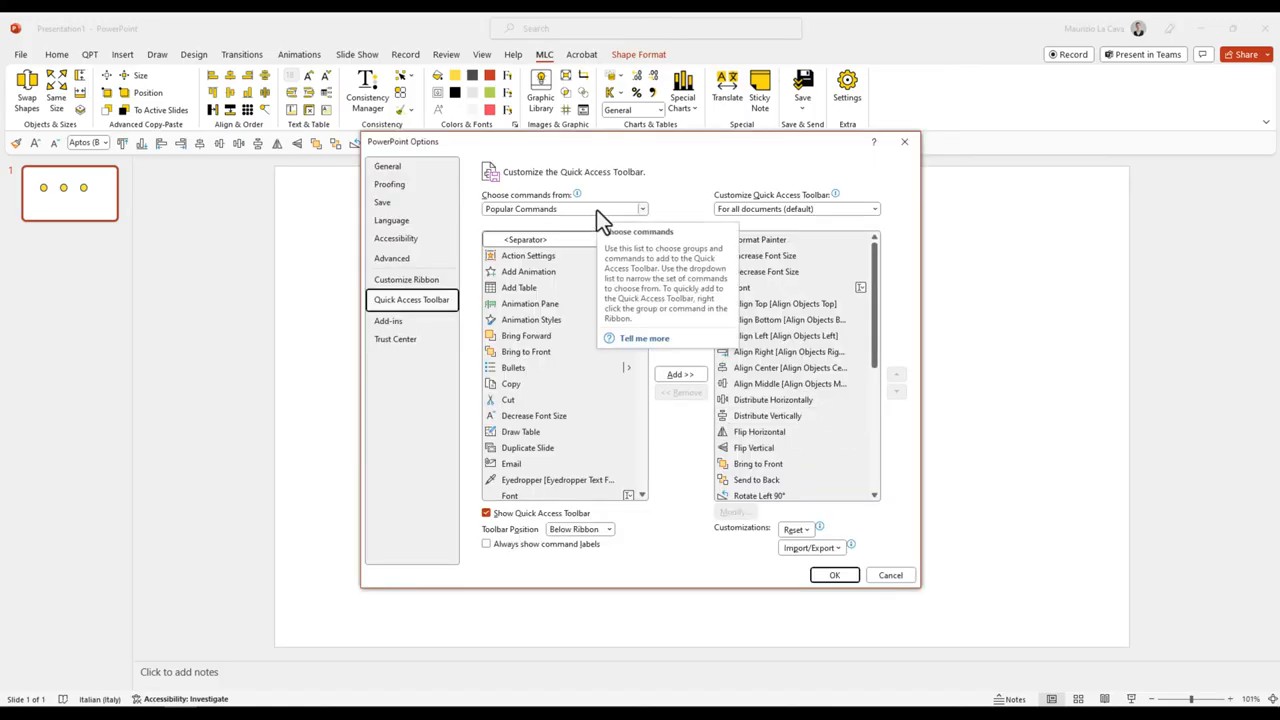Switch to the Shape Format tab
The width and height of the screenshot is (1280, 720).
click(638, 54)
